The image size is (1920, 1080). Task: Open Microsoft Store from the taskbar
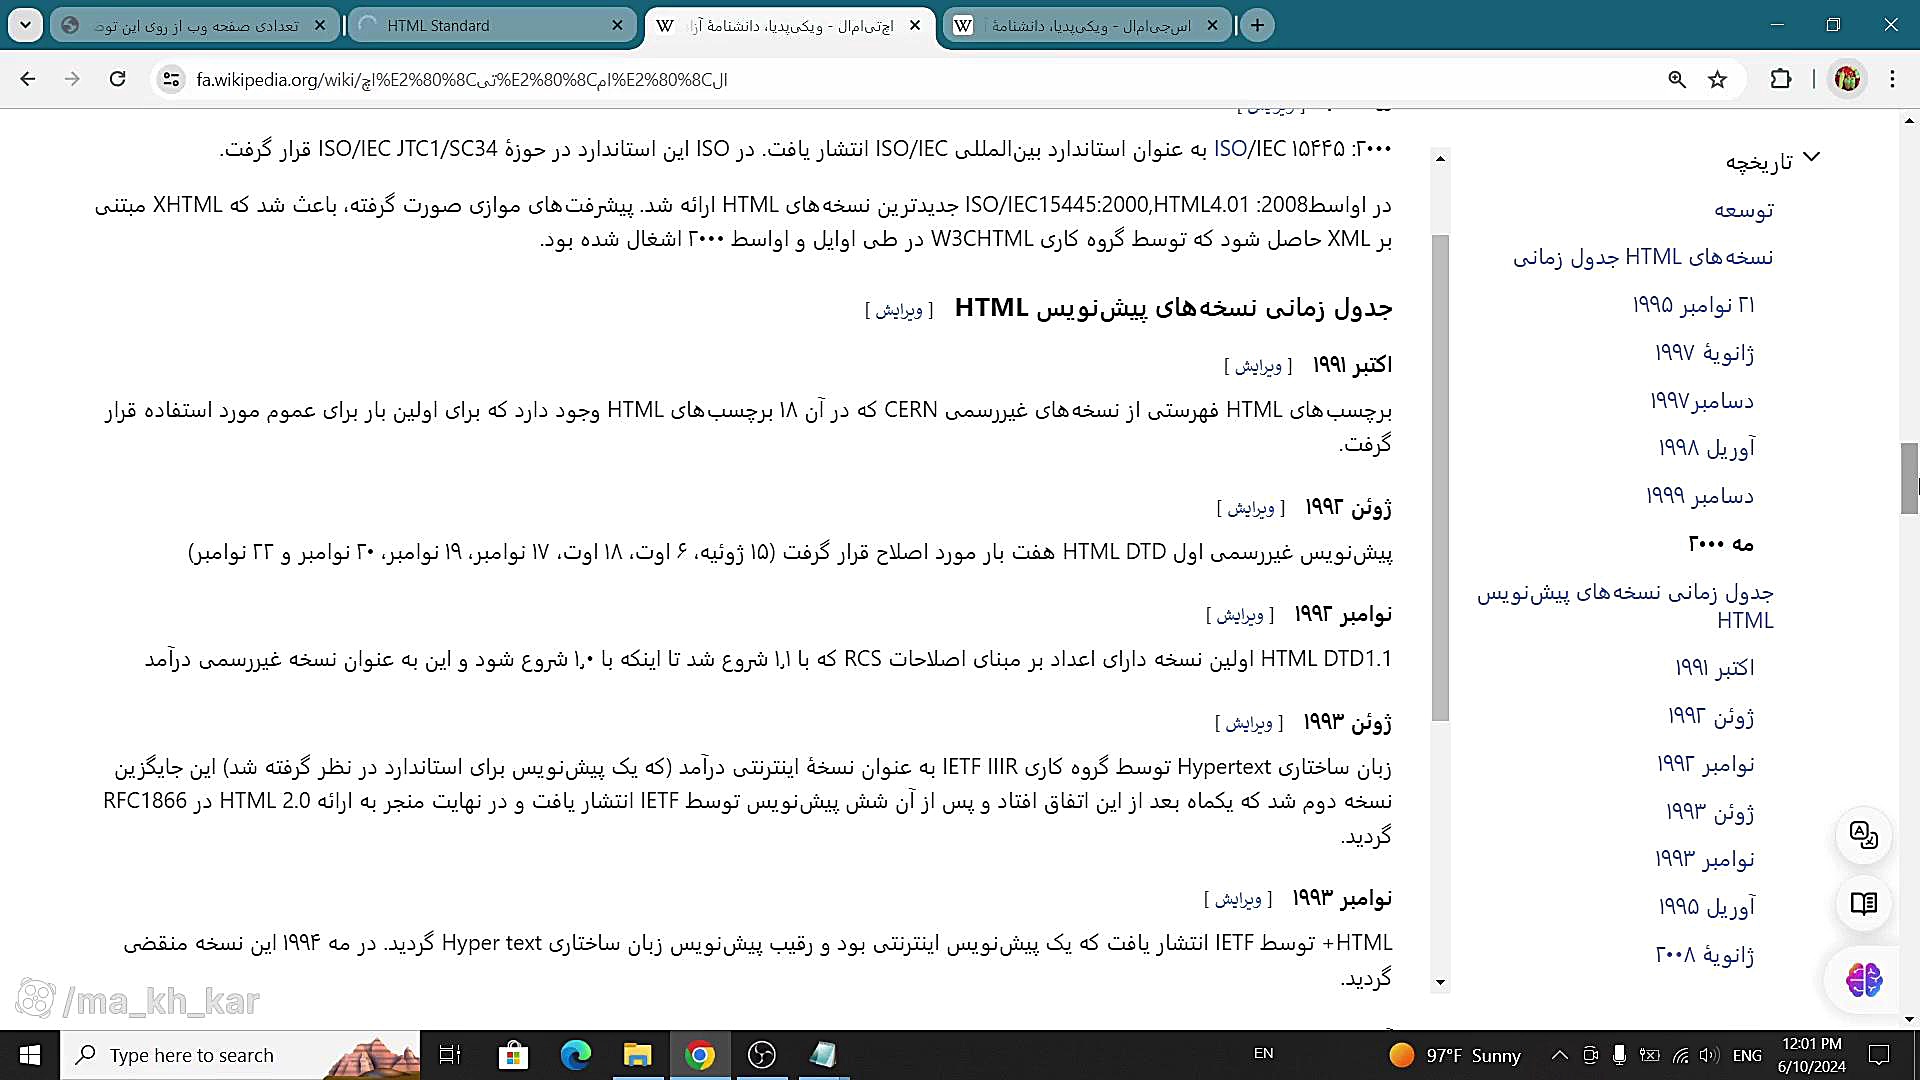tap(513, 1055)
